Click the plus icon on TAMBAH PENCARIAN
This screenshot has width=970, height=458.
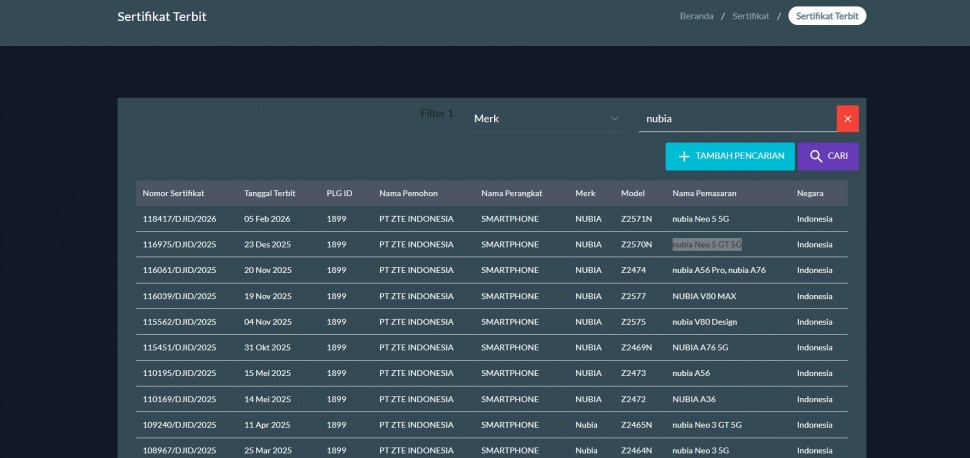coord(684,157)
